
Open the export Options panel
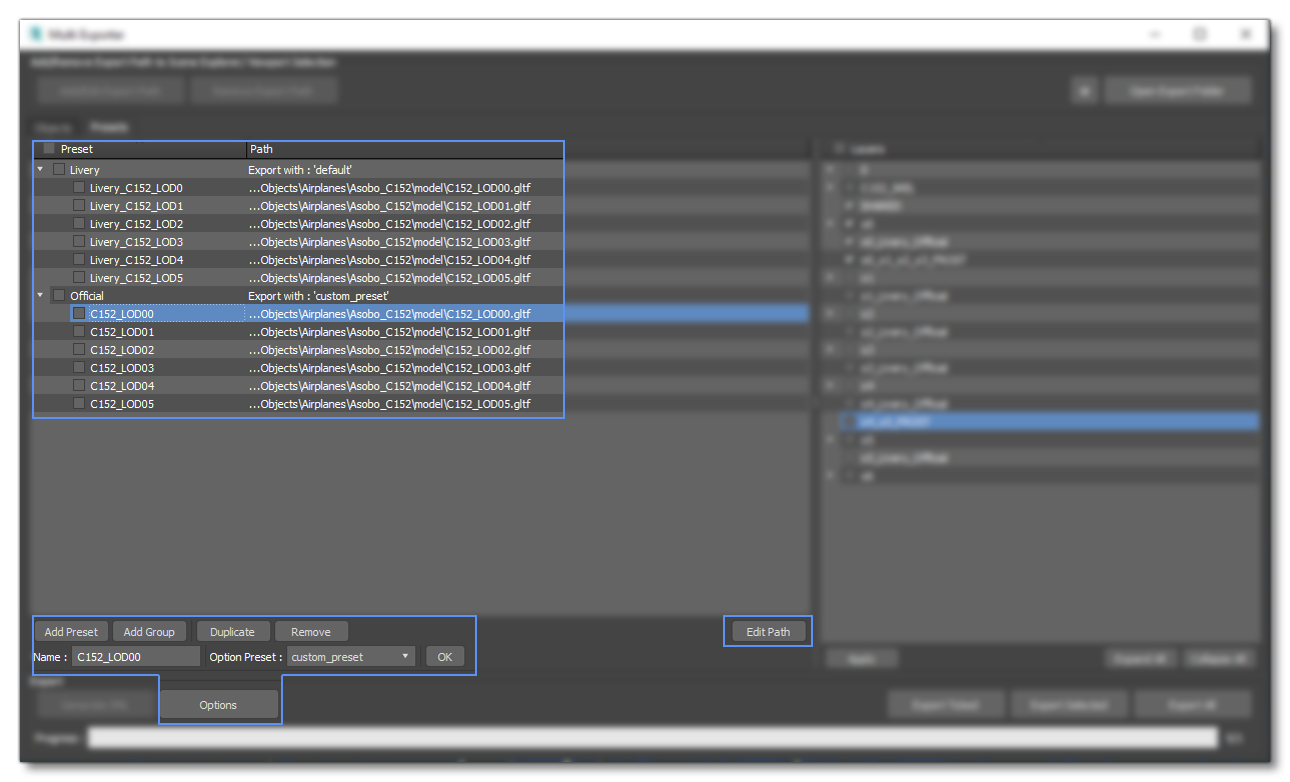[219, 704]
